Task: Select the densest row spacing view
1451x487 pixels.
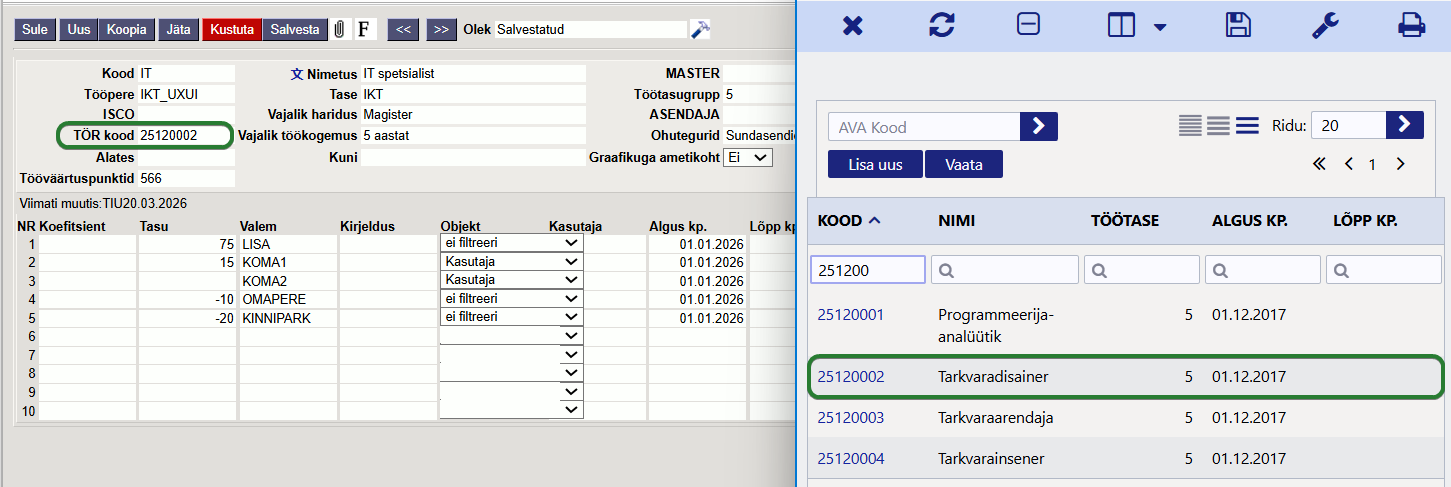Action: tap(1189, 125)
